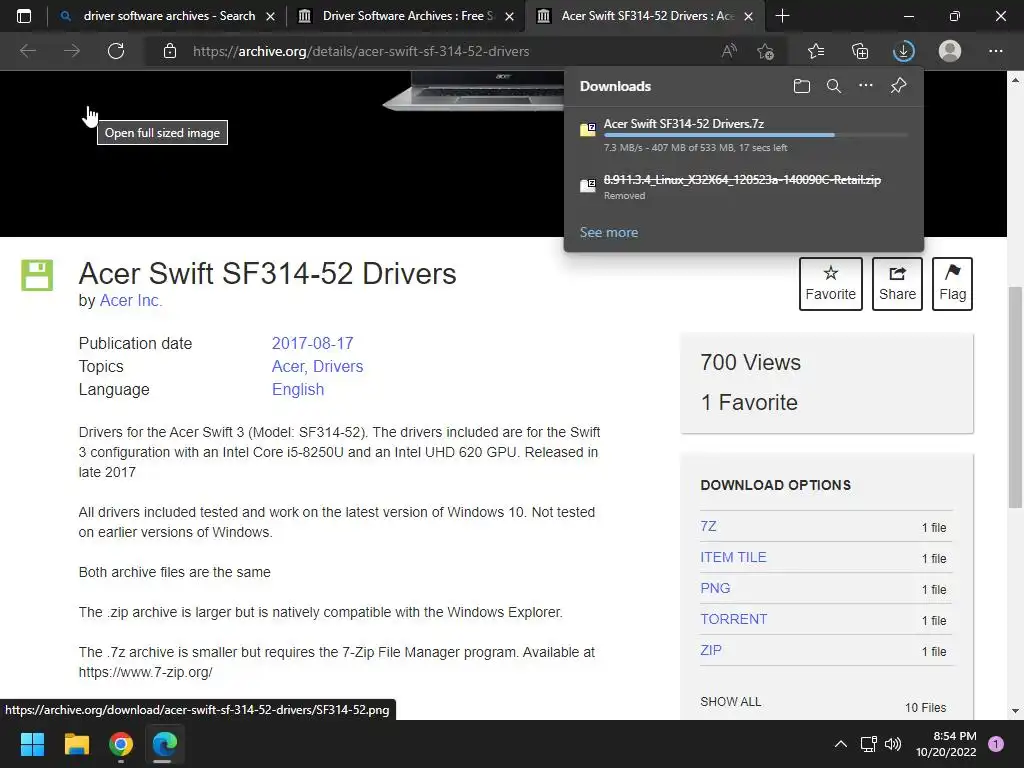
Task: Open the user profile avatar
Action: click(x=950, y=51)
